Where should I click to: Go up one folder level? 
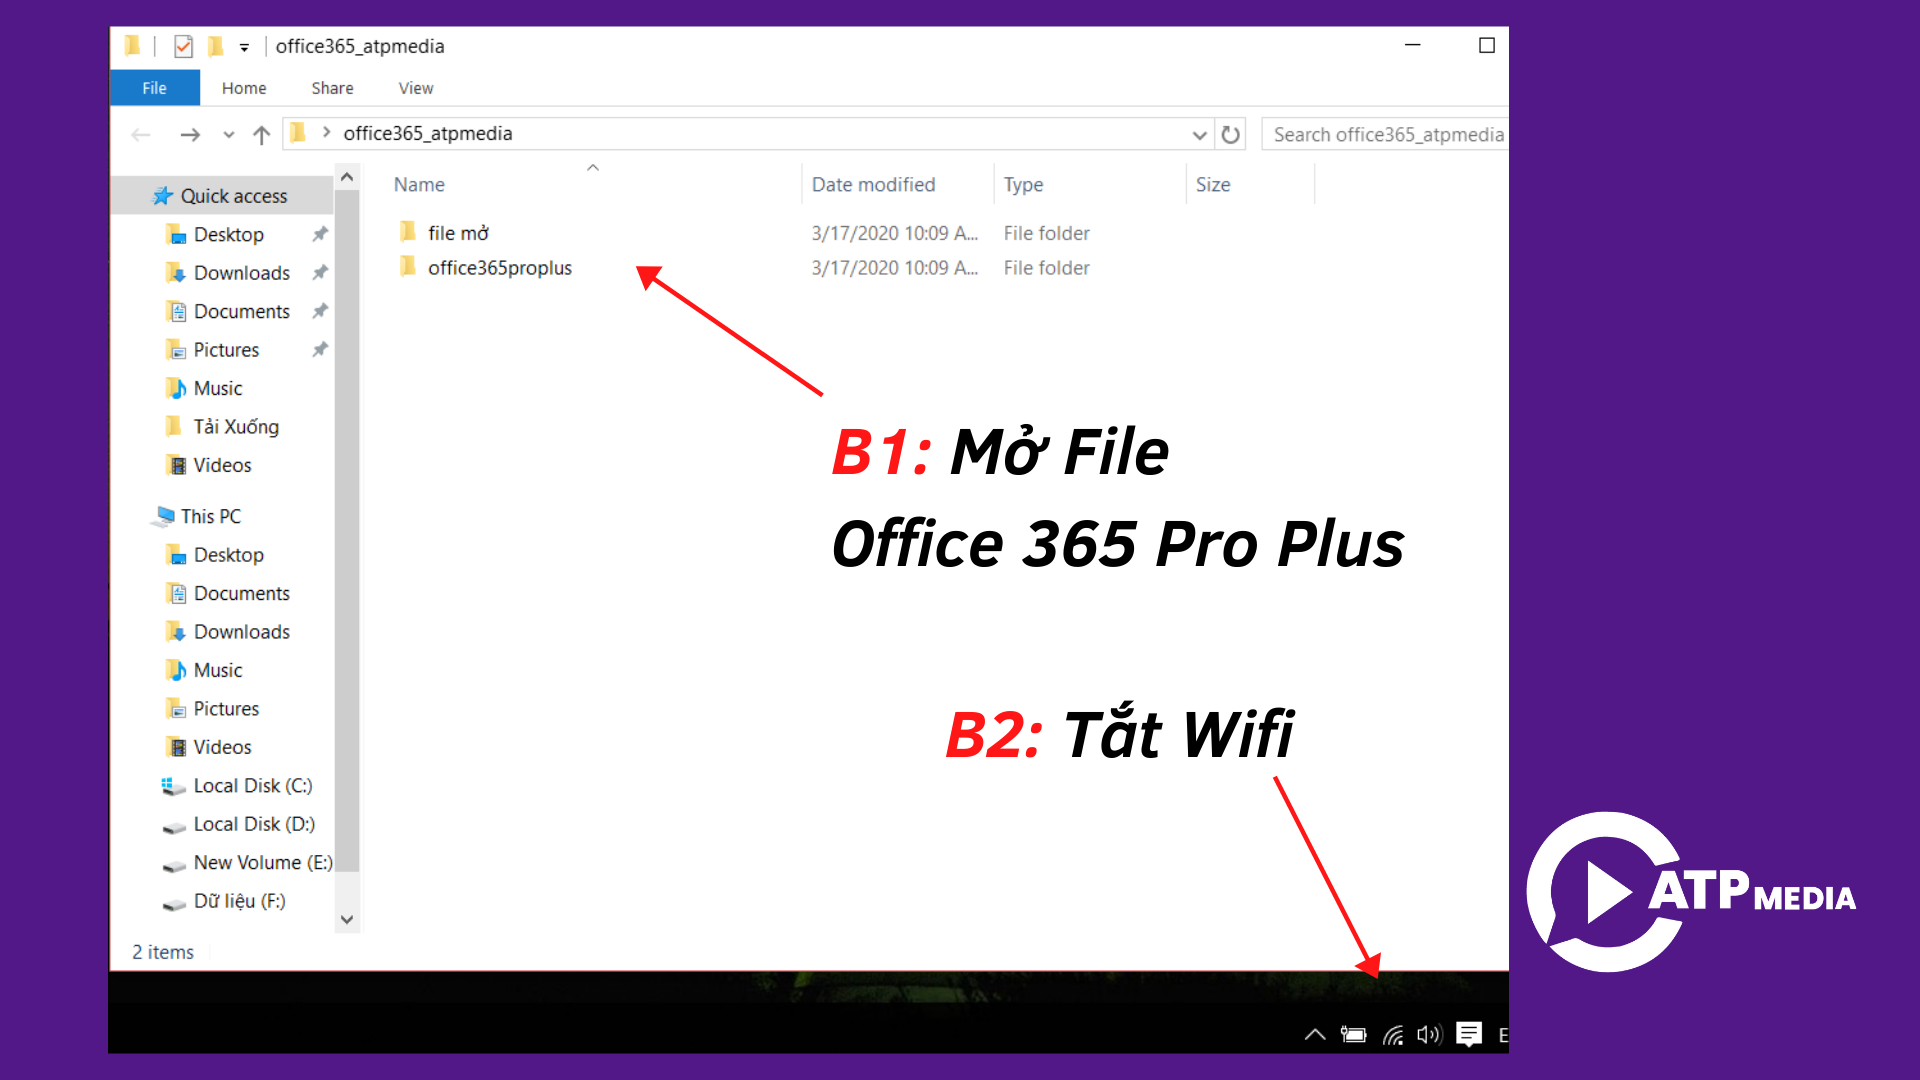click(x=261, y=134)
